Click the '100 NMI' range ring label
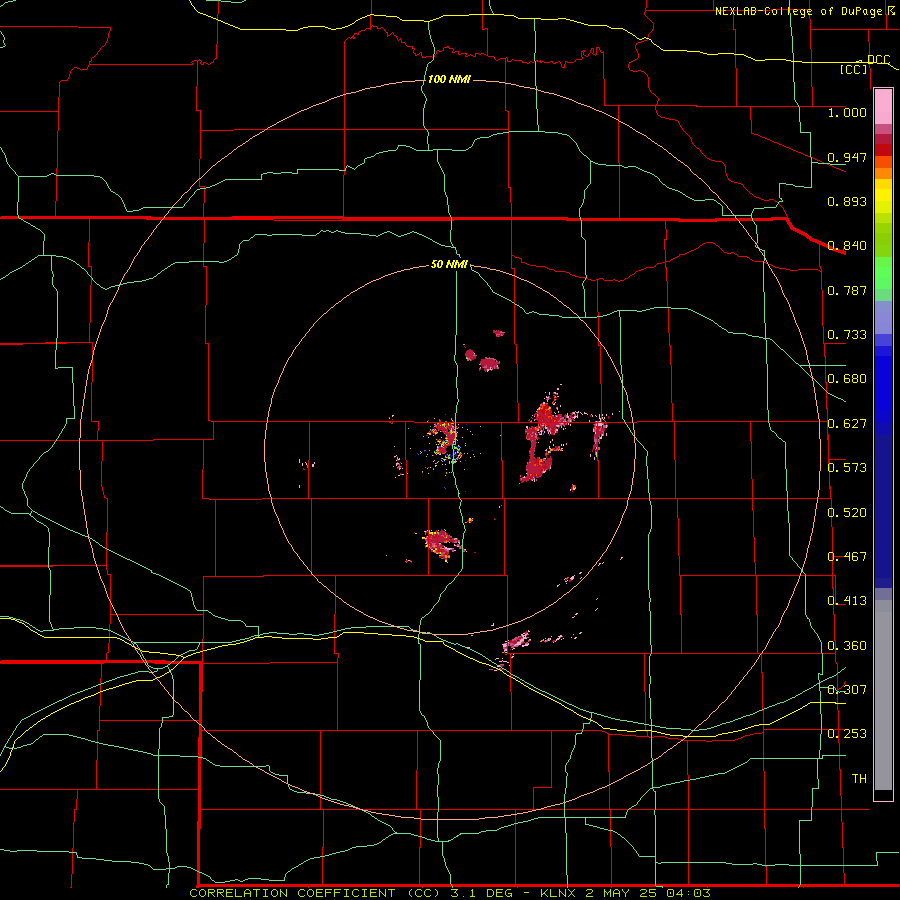The height and width of the screenshot is (900, 900). pyautogui.click(x=449, y=79)
